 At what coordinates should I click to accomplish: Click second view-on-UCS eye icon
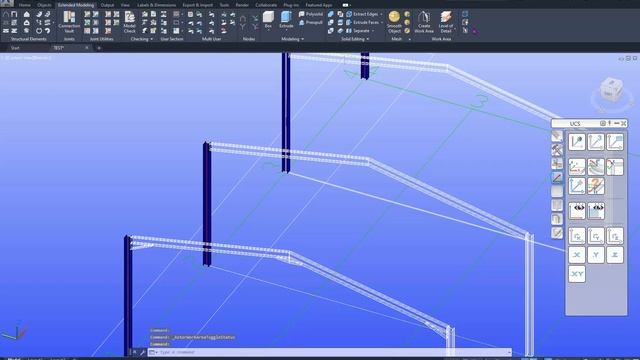coord(596,211)
